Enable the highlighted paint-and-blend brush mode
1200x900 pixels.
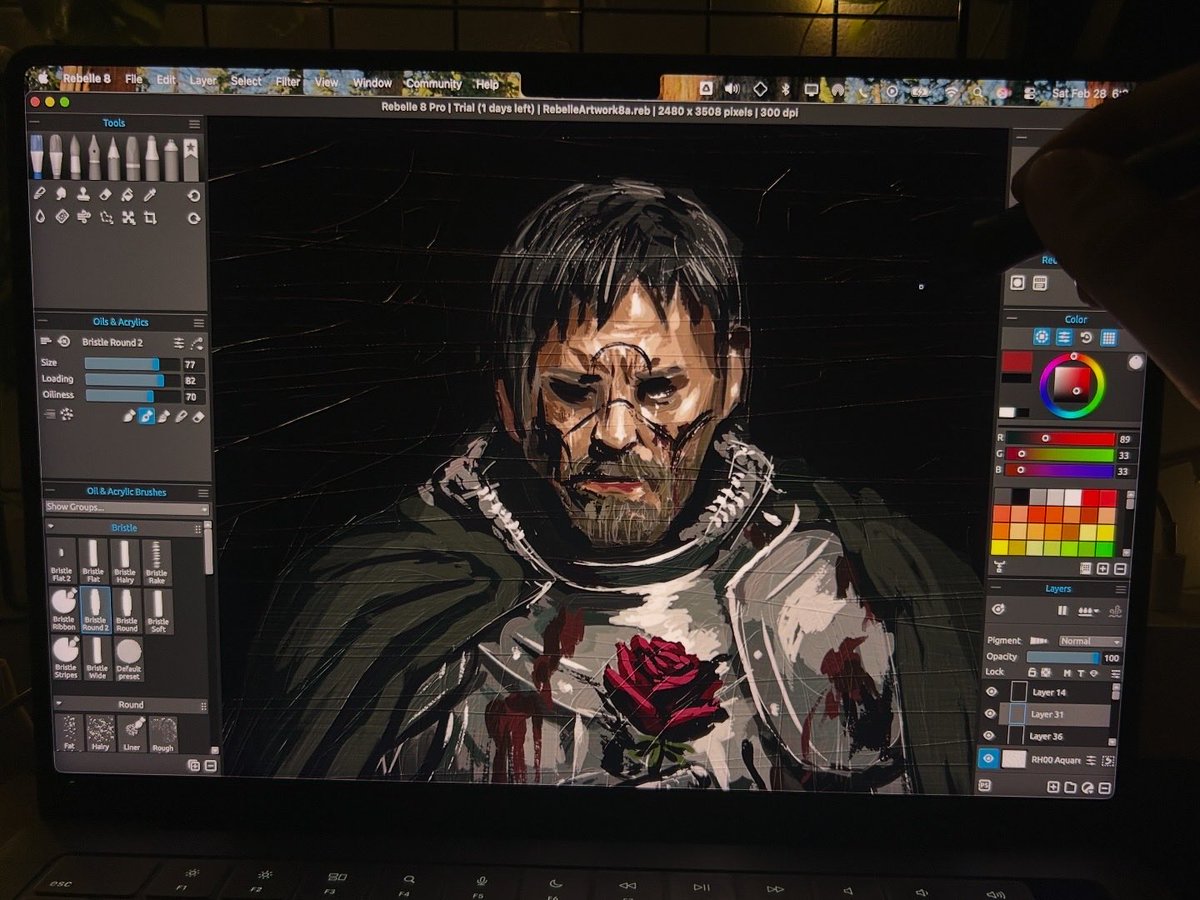click(x=146, y=417)
